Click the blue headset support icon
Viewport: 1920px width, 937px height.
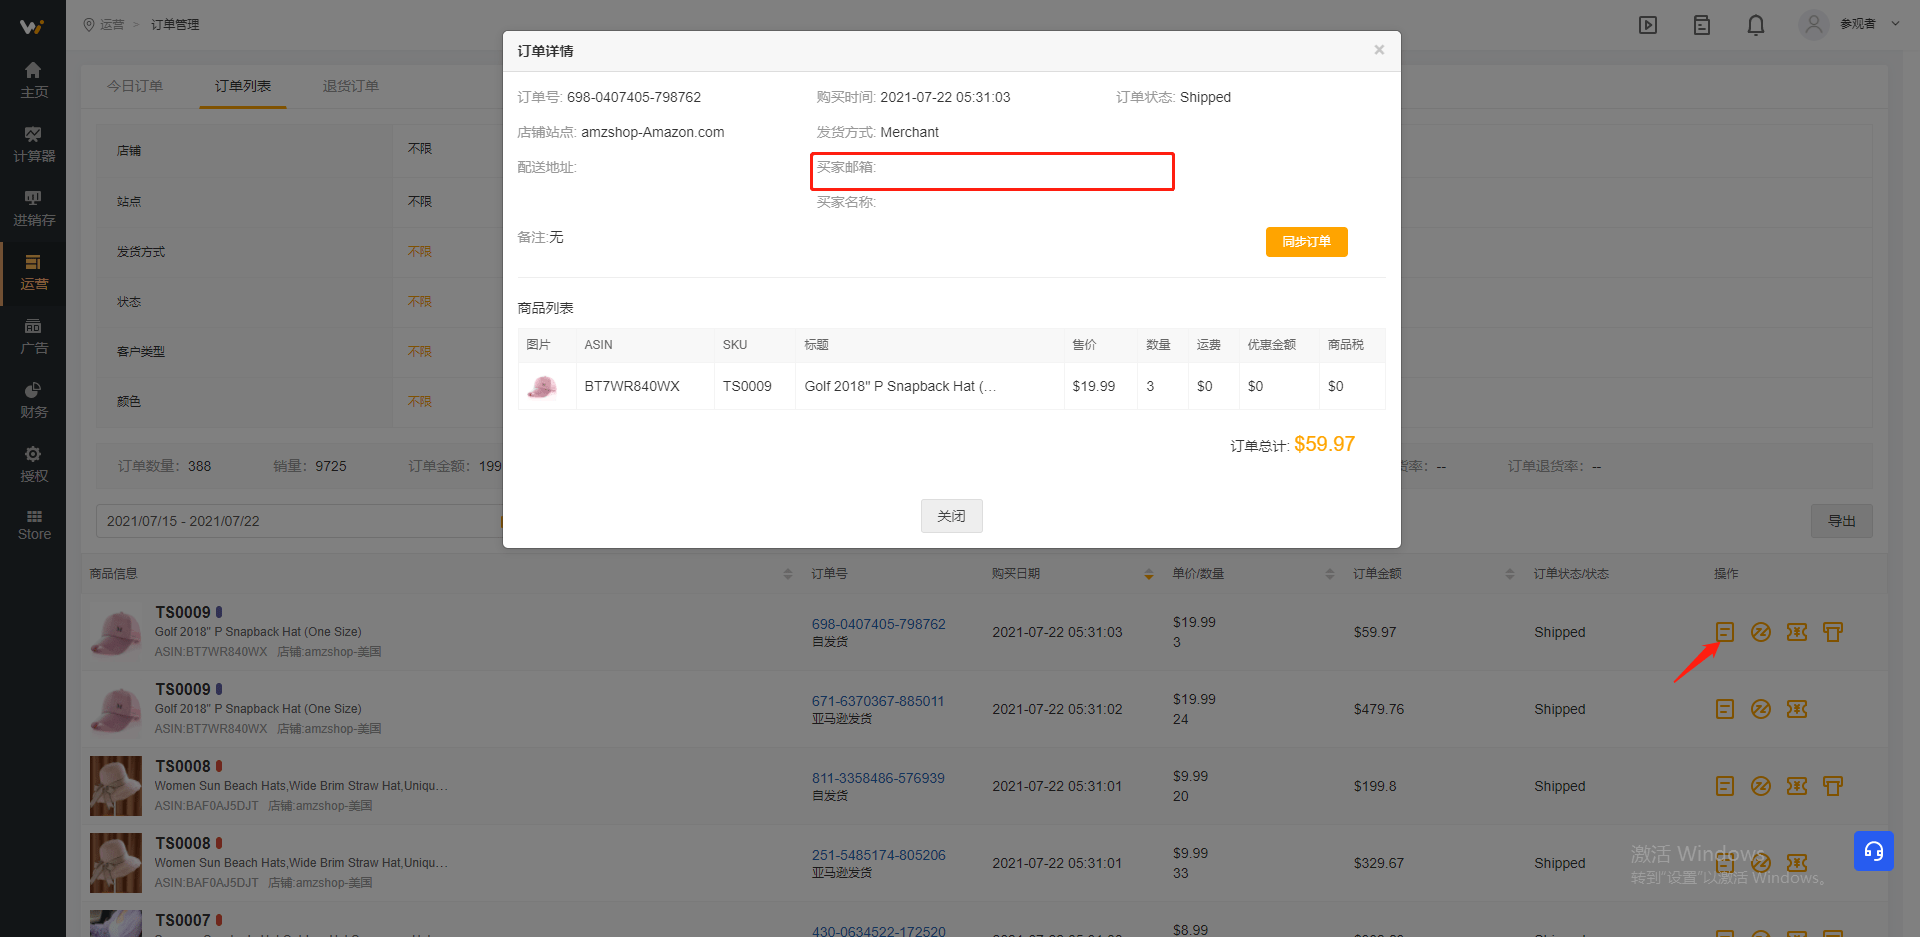1873,851
